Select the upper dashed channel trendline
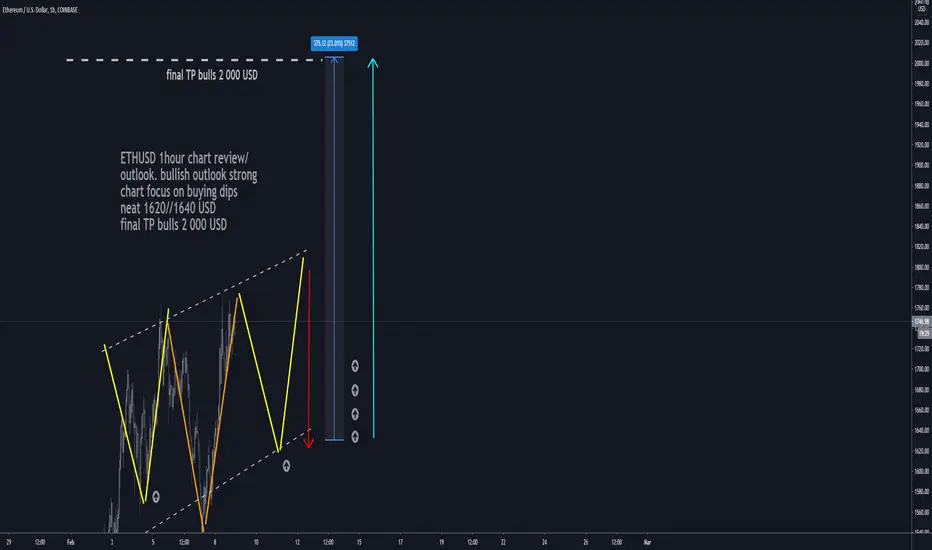932x550 pixels. [204, 300]
